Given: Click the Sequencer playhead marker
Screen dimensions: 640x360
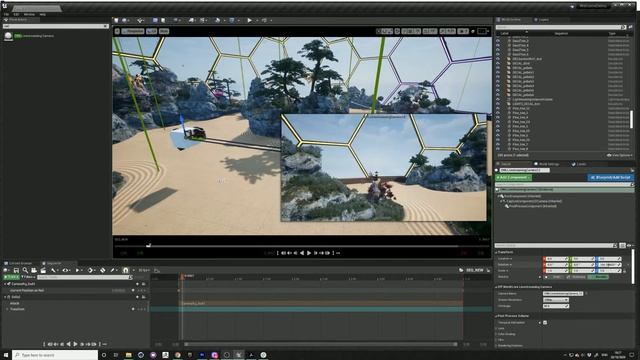Looking at the screenshot, I should (x=182, y=276).
